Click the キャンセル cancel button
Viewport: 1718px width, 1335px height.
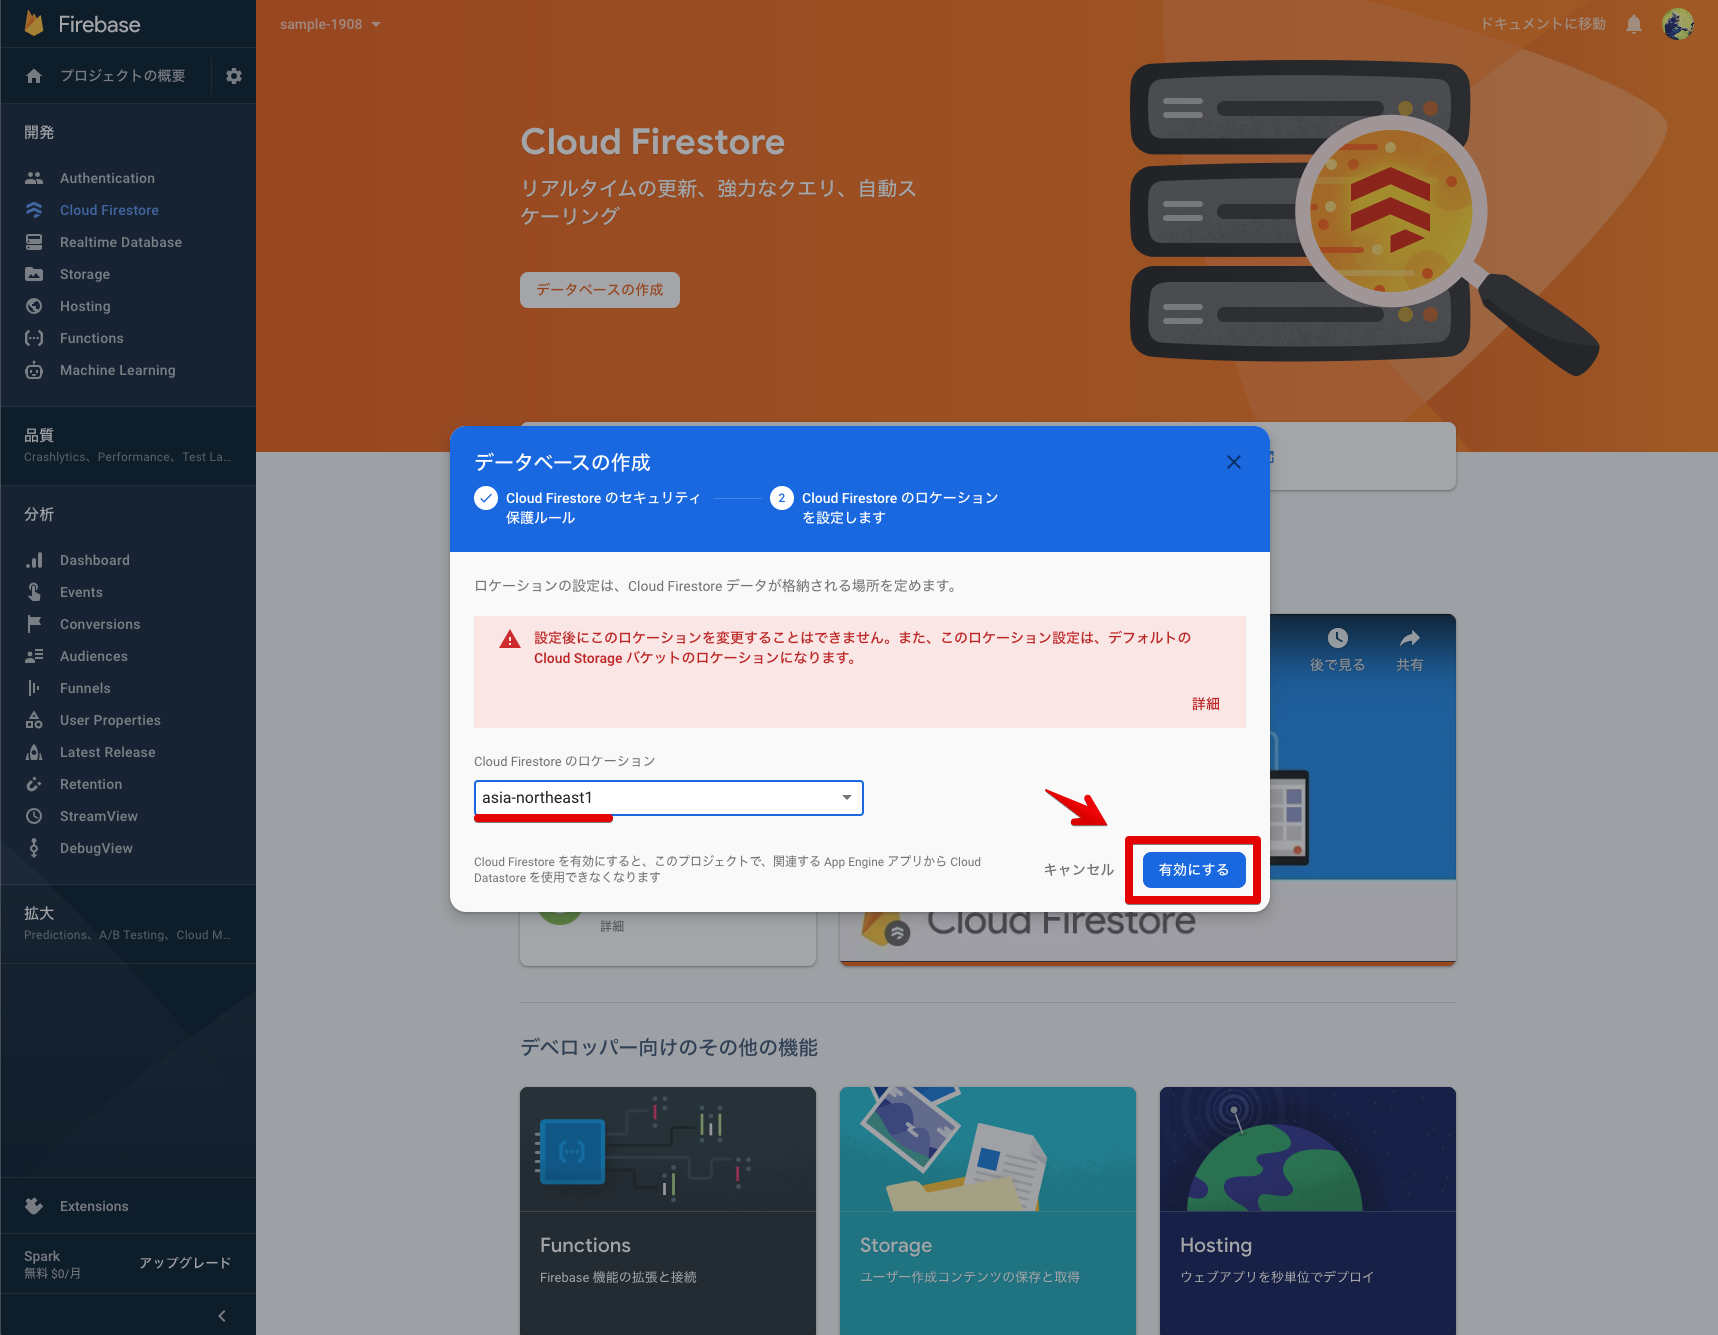[x=1078, y=870]
